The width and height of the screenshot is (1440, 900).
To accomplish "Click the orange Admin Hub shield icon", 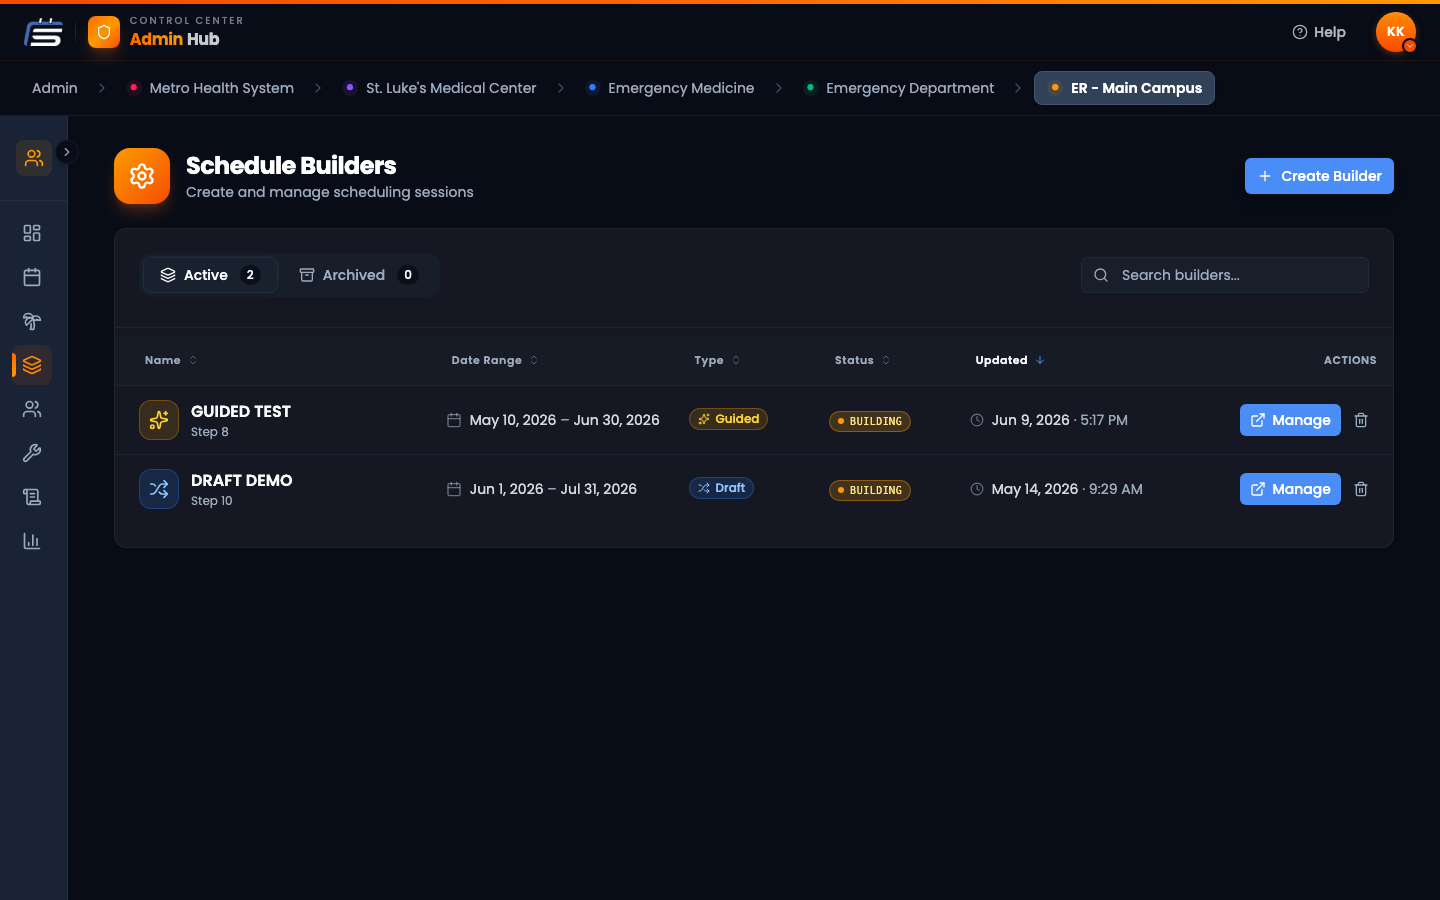I will point(104,32).
